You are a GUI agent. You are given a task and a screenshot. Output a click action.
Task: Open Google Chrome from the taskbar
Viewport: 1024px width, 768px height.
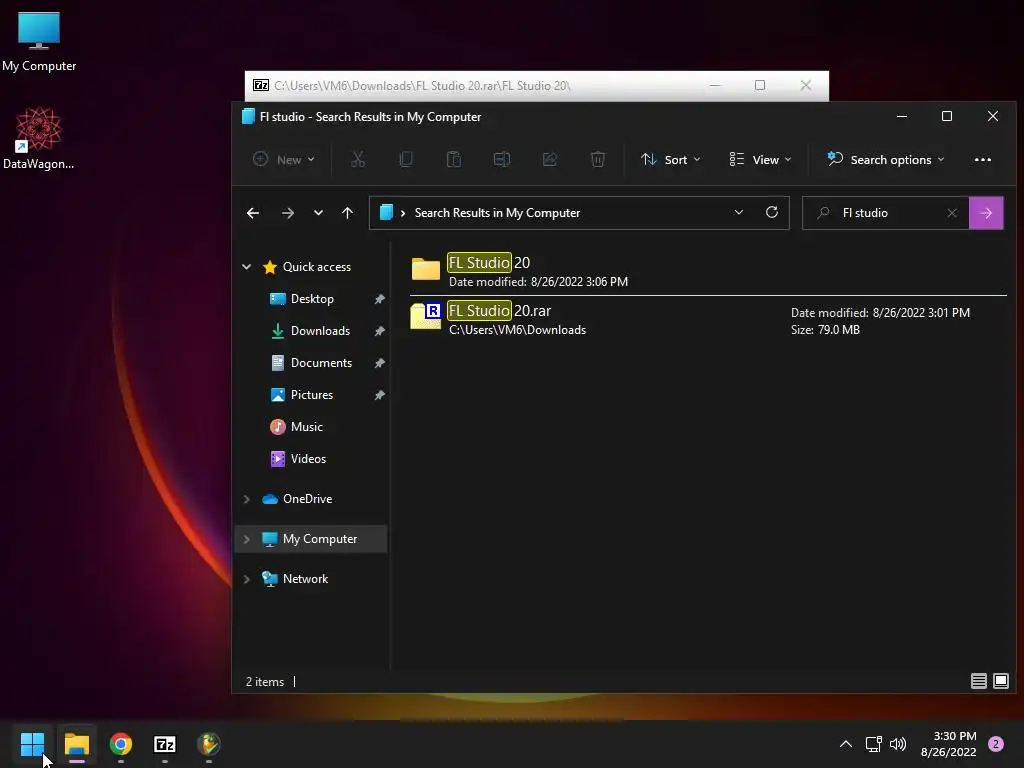(121, 744)
